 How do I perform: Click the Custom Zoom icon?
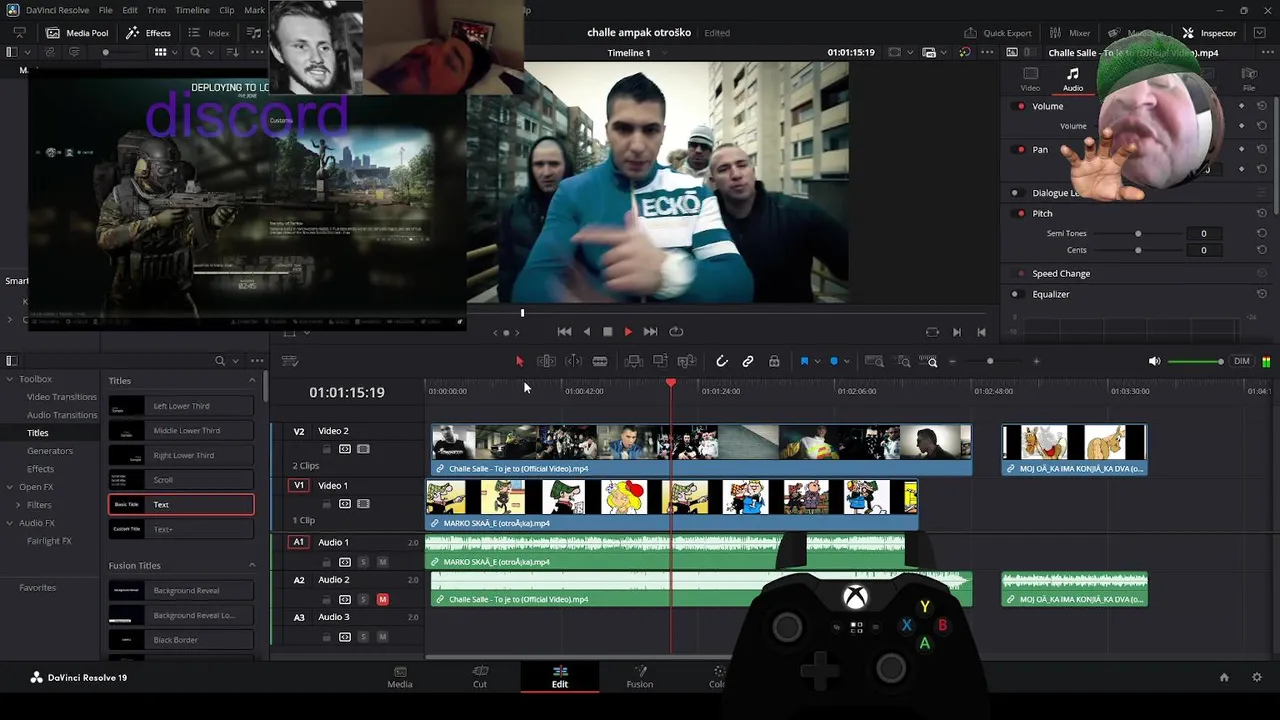point(928,361)
